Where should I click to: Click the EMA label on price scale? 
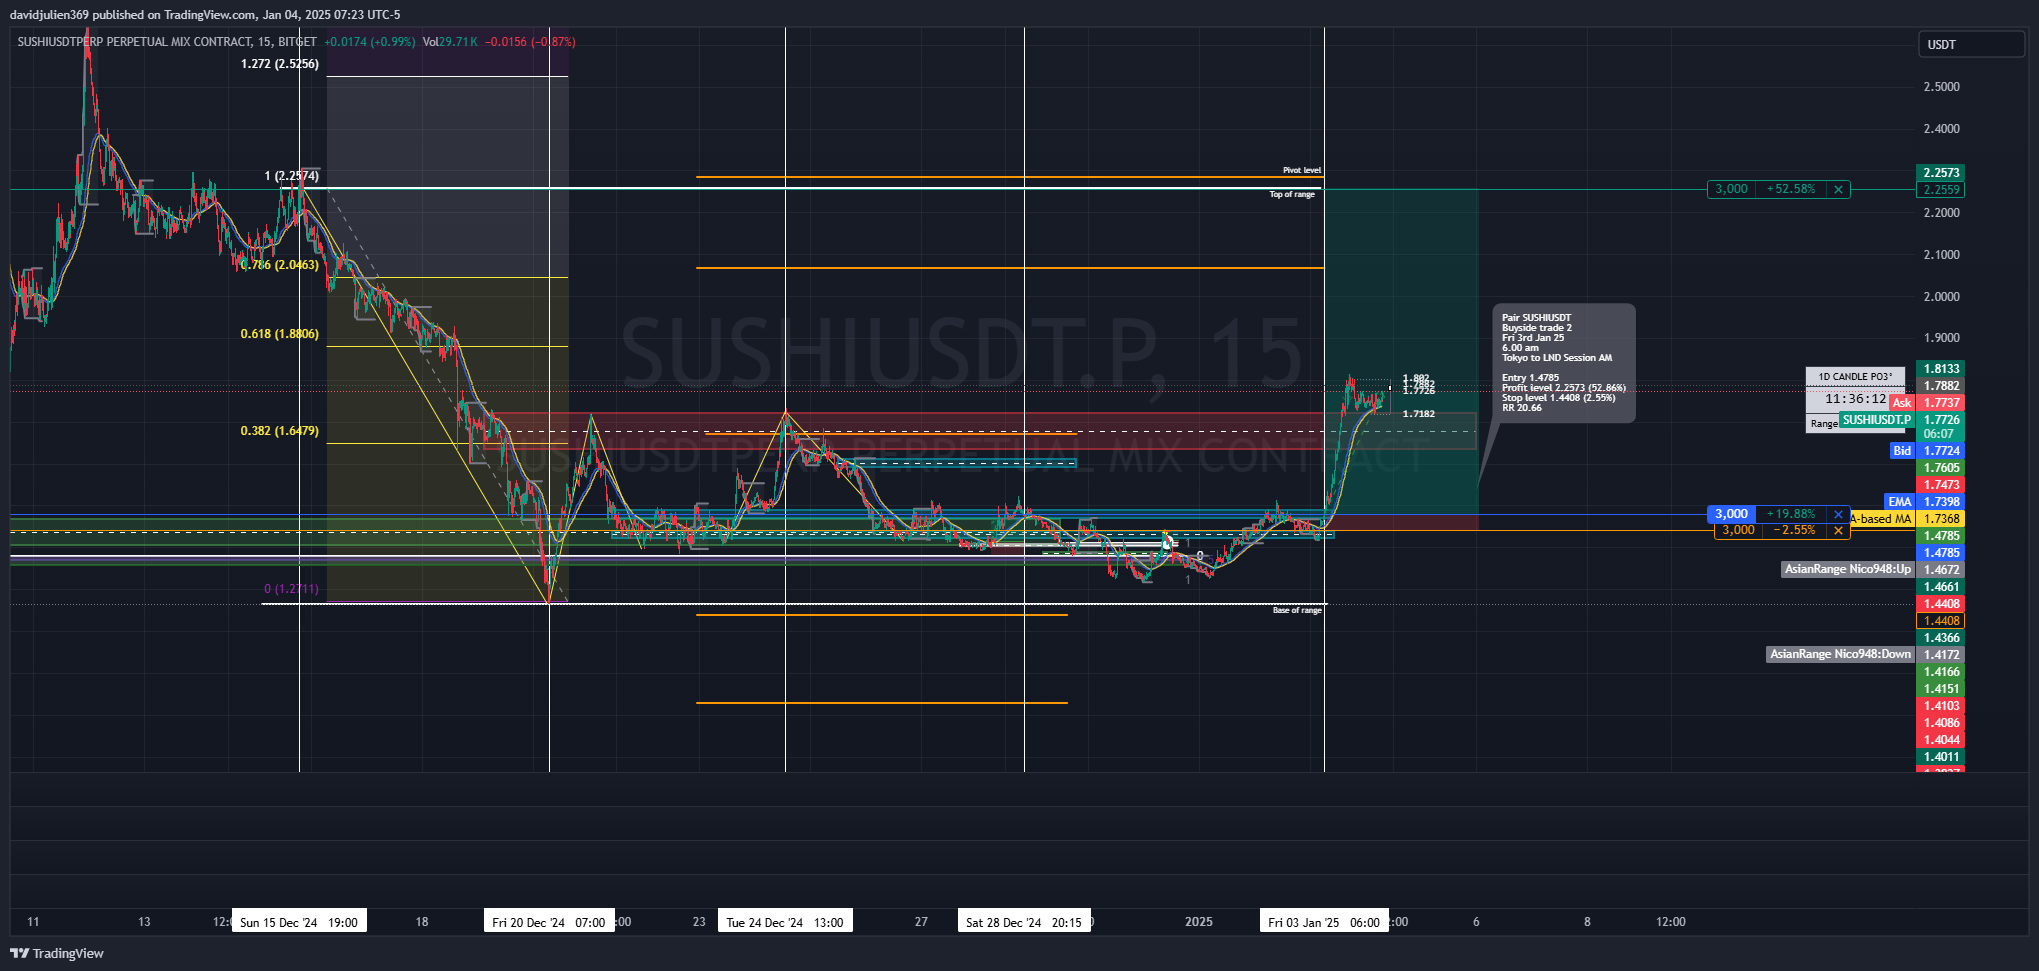1899,502
